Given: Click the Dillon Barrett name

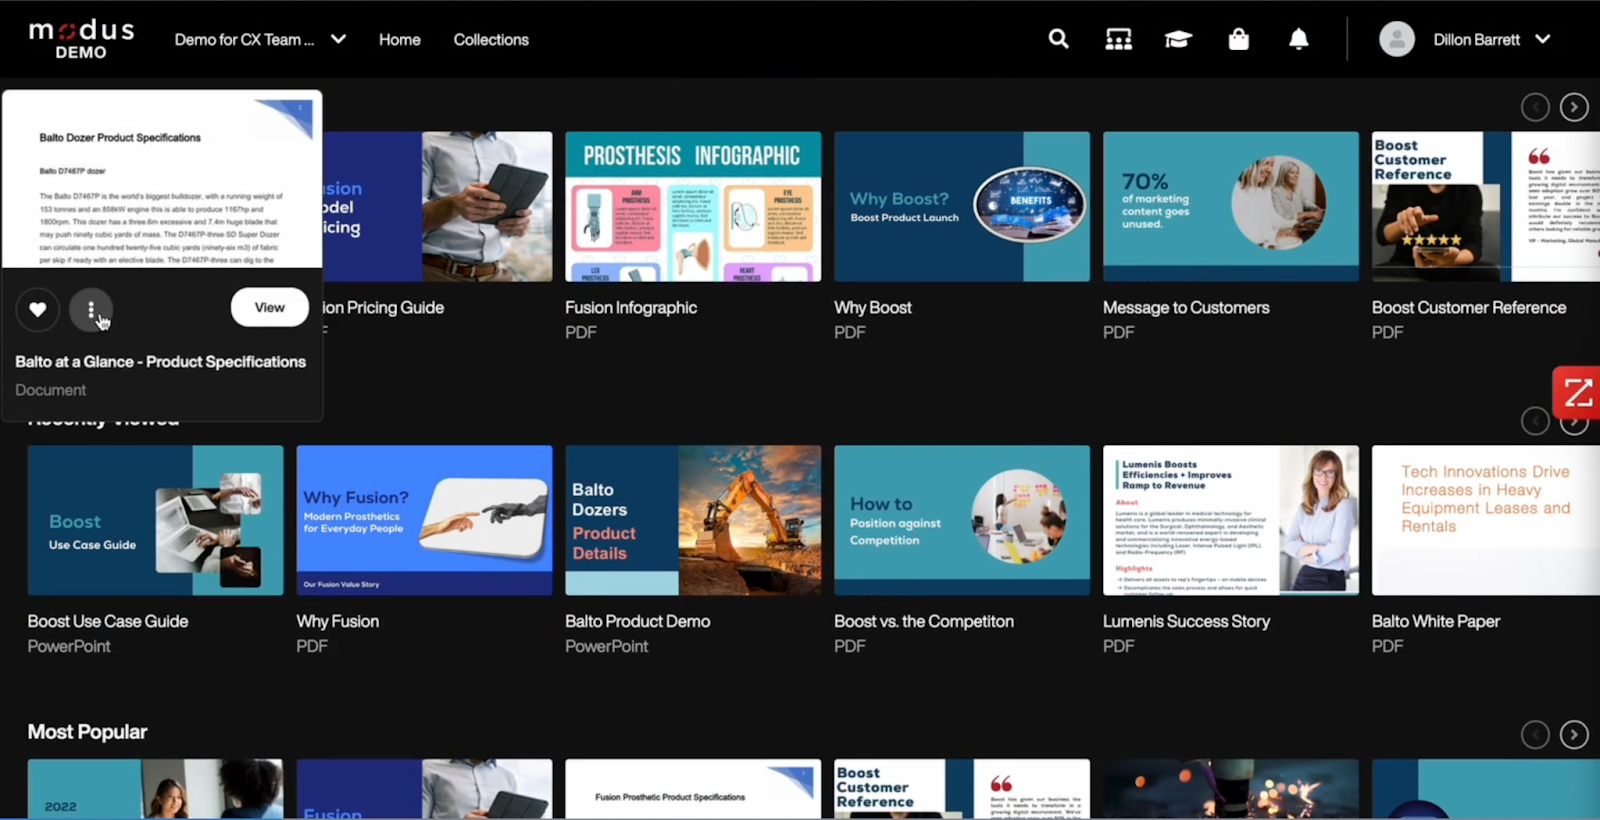Looking at the screenshot, I should coord(1476,39).
